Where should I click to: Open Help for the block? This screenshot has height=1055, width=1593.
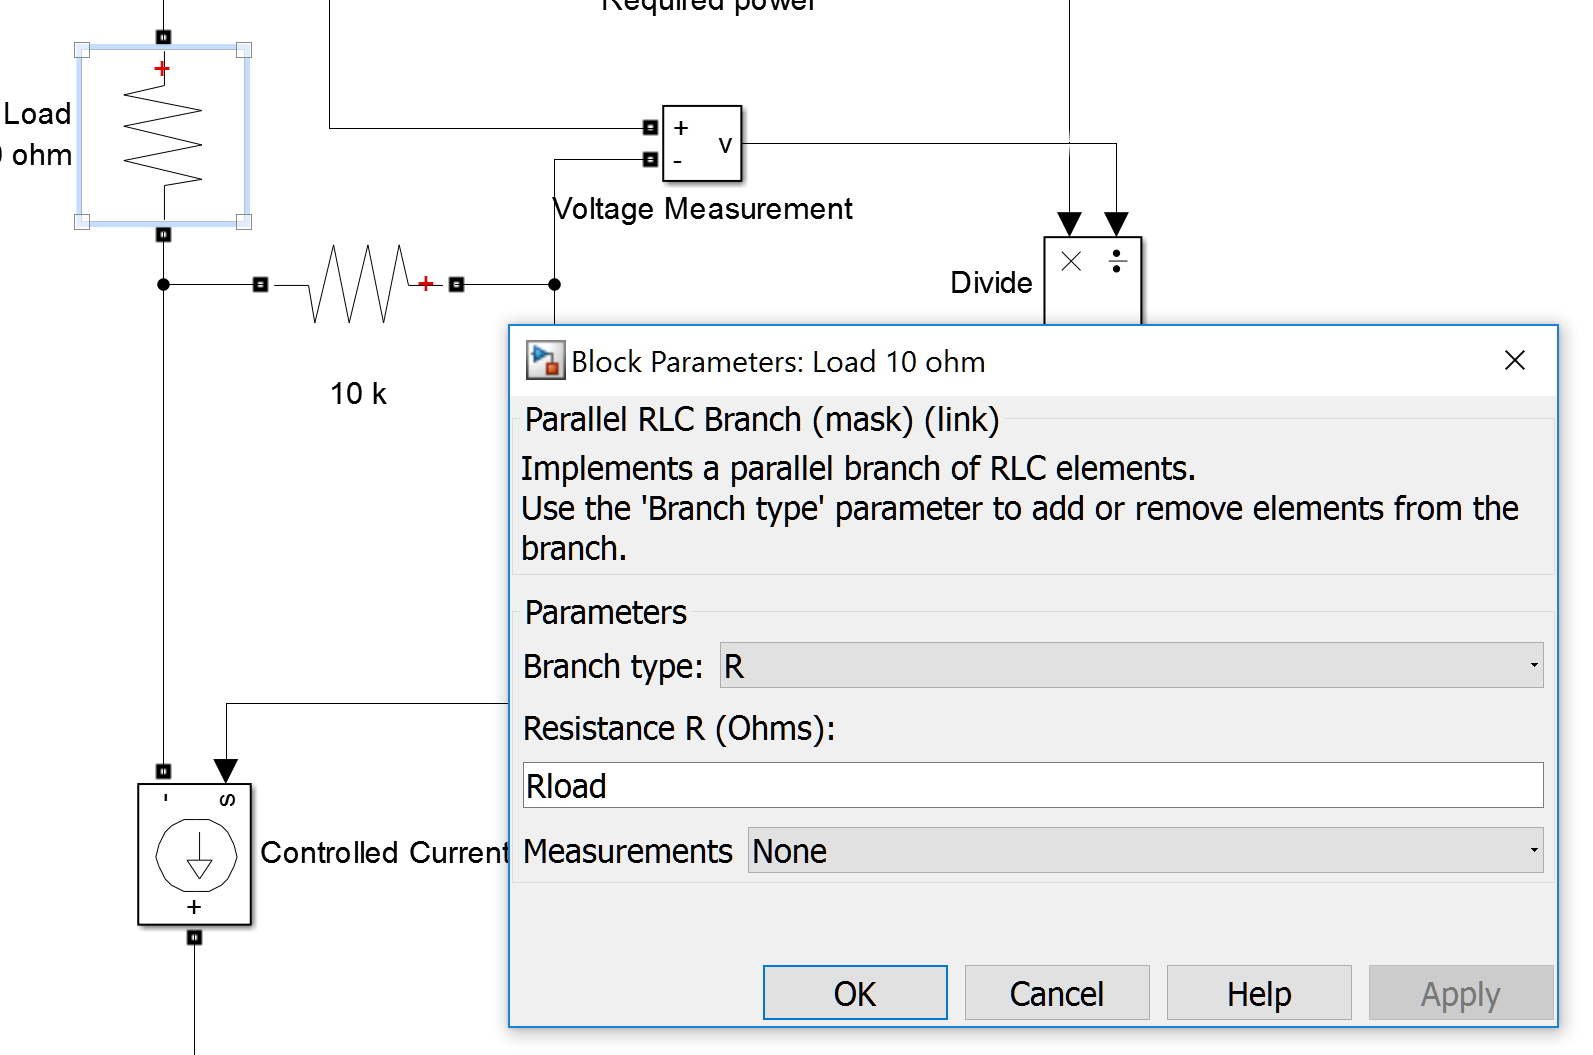(x=1258, y=993)
